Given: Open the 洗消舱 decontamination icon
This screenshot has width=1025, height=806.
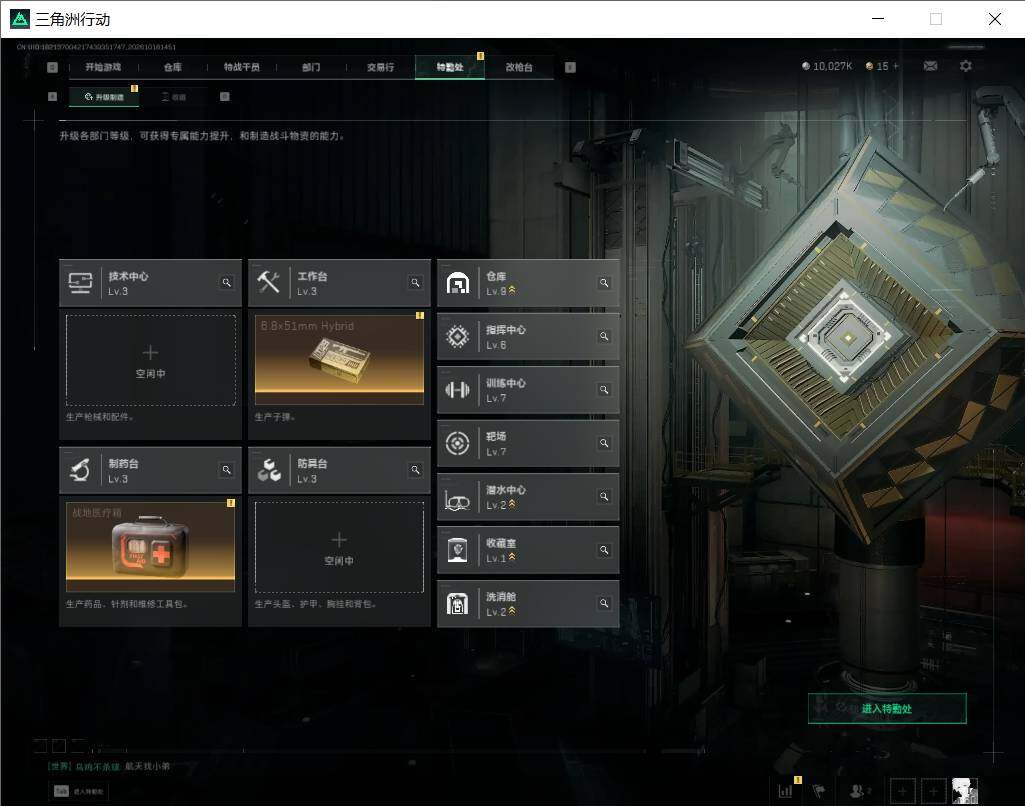Looking at the screenshot, I should tap(458, 603).
